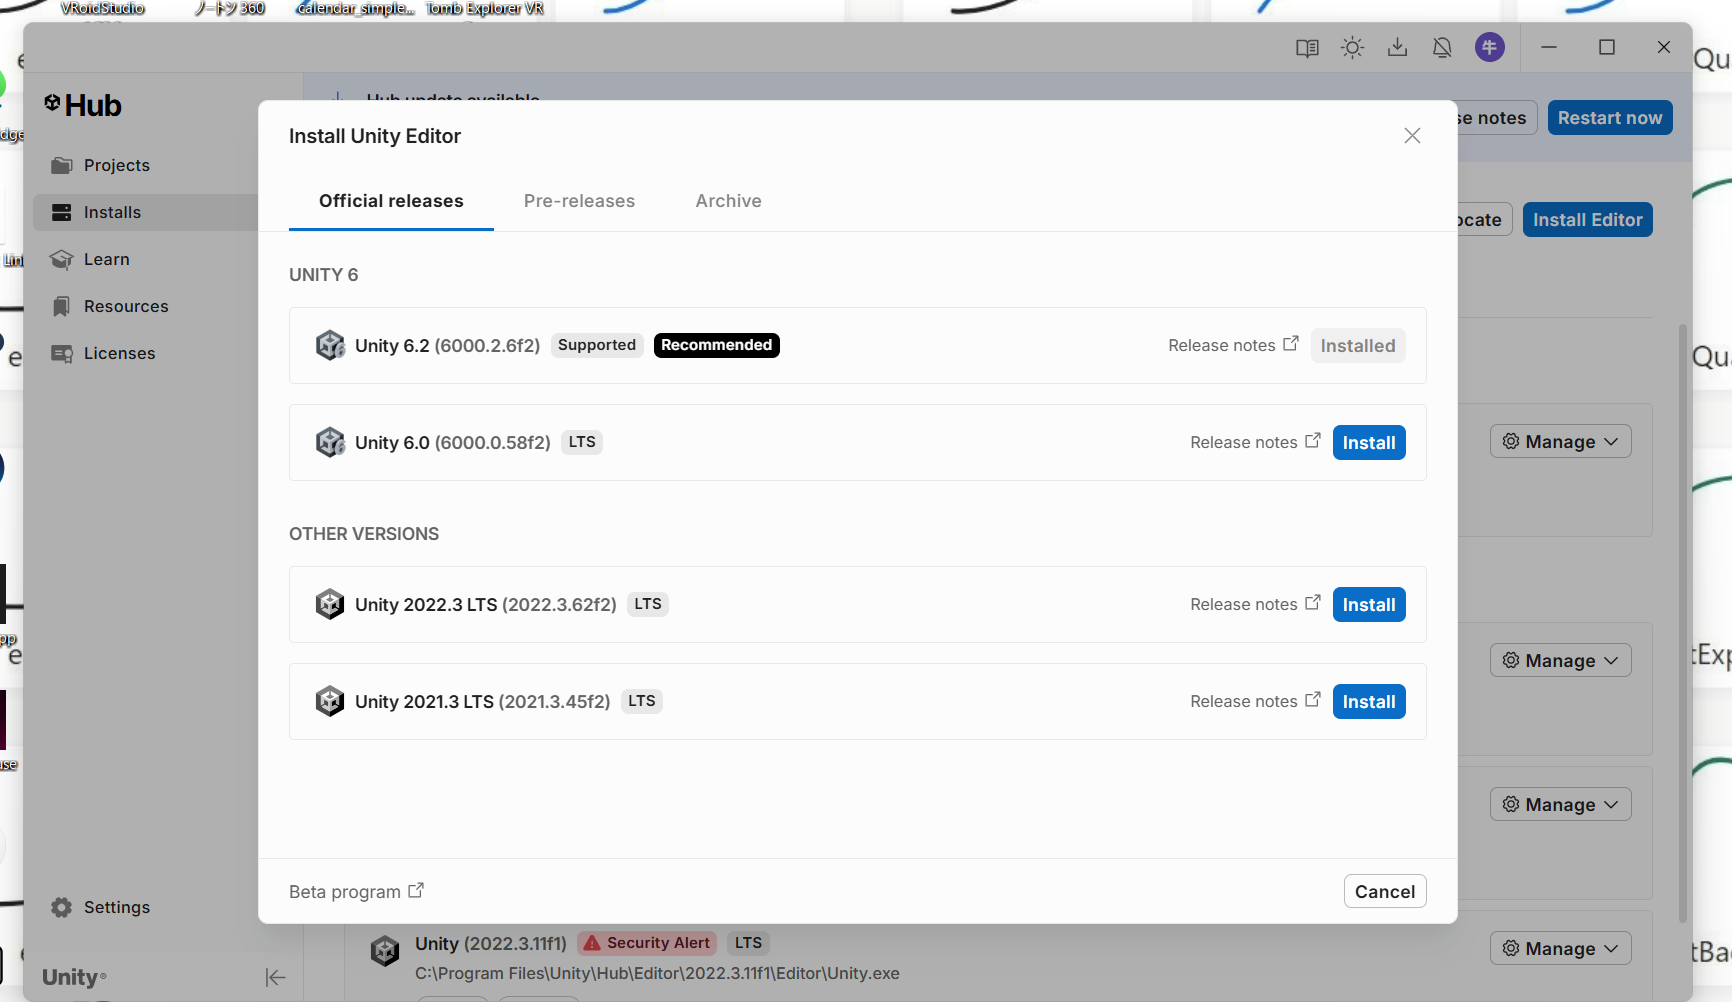The image size is (1732, 1002).
Task: Open Release notes for Unity 6.0
Action: point(1255,442)
